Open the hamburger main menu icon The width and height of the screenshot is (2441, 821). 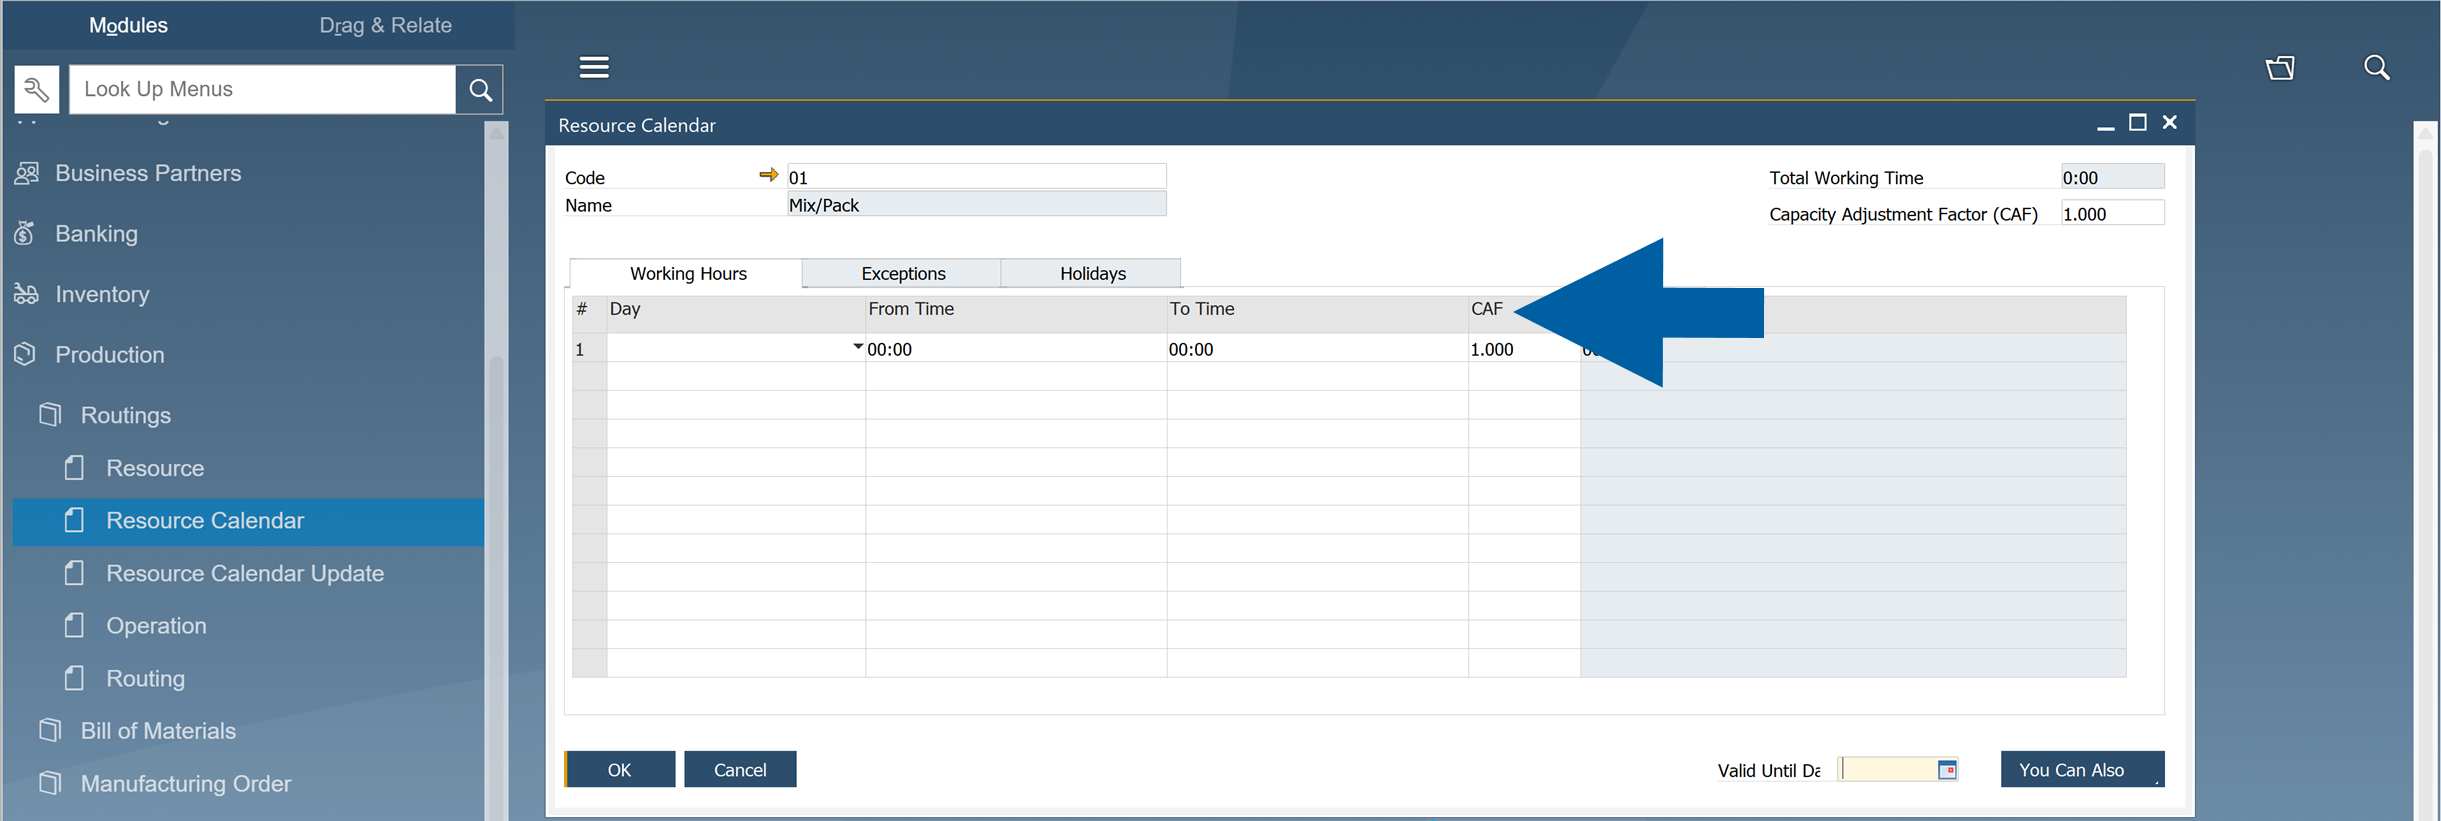coord(594,67)
